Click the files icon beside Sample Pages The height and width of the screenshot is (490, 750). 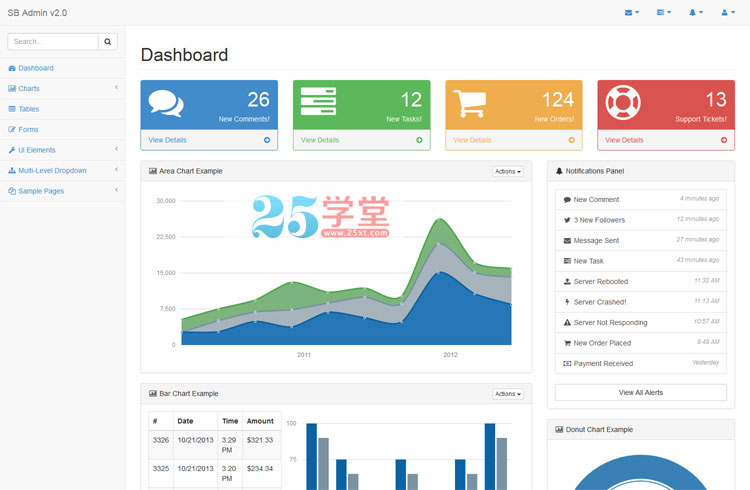click(x=12, y=191)
